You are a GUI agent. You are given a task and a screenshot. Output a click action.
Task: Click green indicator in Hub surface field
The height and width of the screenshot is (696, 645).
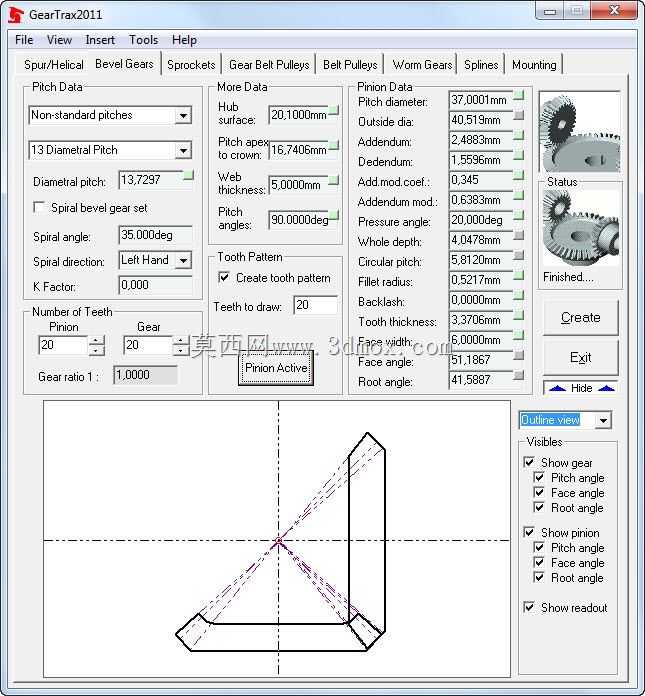(333, 110)
